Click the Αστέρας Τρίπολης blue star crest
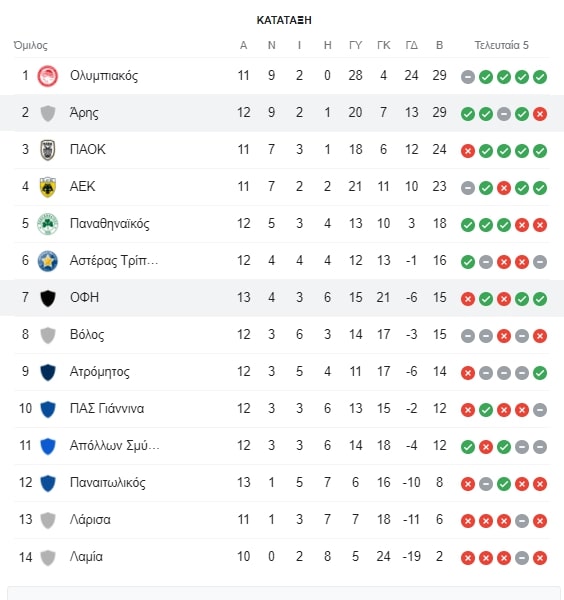564x600 pixels. [48, 261]
